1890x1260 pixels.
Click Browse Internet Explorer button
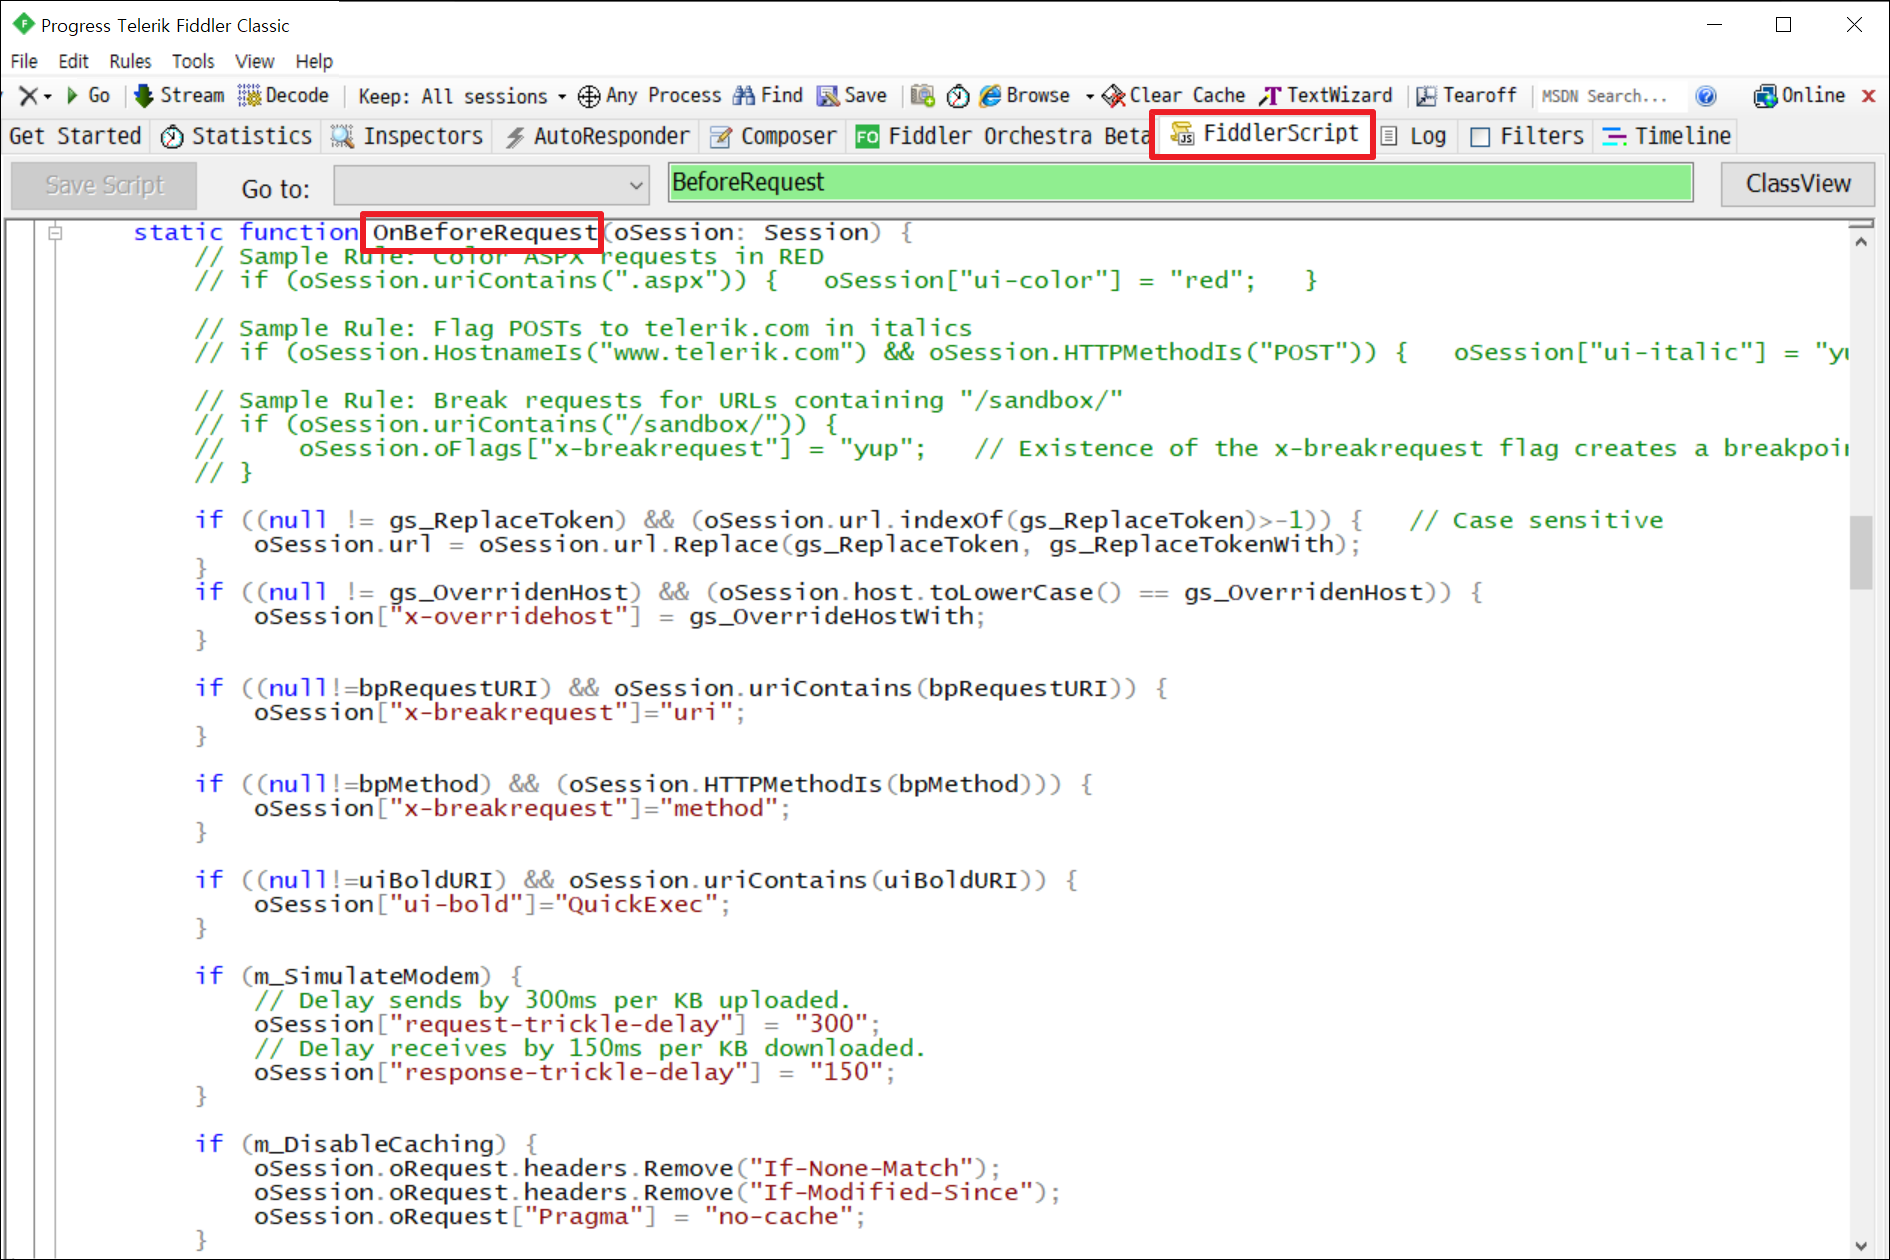pos(1025,96)
